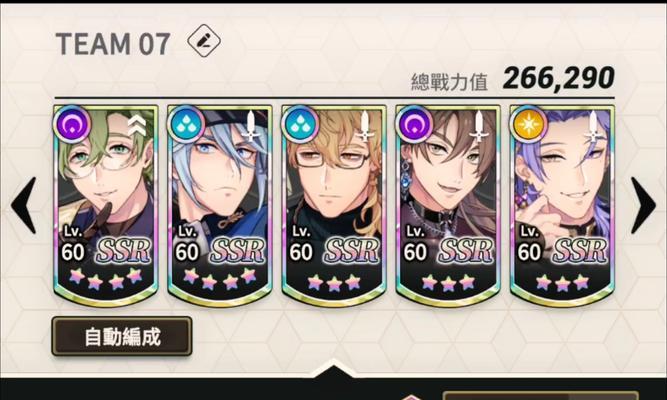Click the blonde character's water element icon

[300, 124]
